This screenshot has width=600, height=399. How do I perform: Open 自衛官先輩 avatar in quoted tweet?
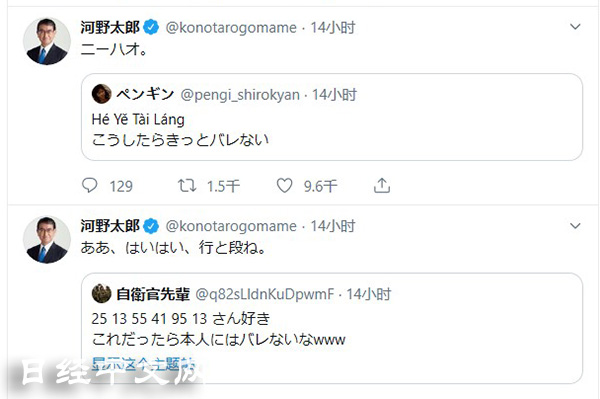coord(101,293)
